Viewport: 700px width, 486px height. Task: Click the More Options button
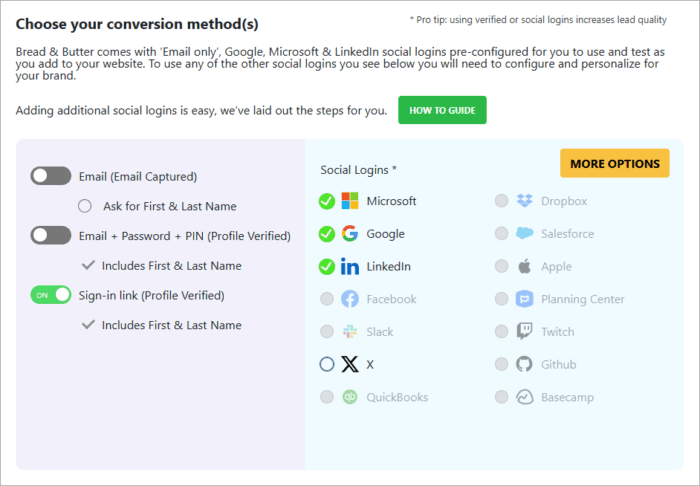[614, 163]
